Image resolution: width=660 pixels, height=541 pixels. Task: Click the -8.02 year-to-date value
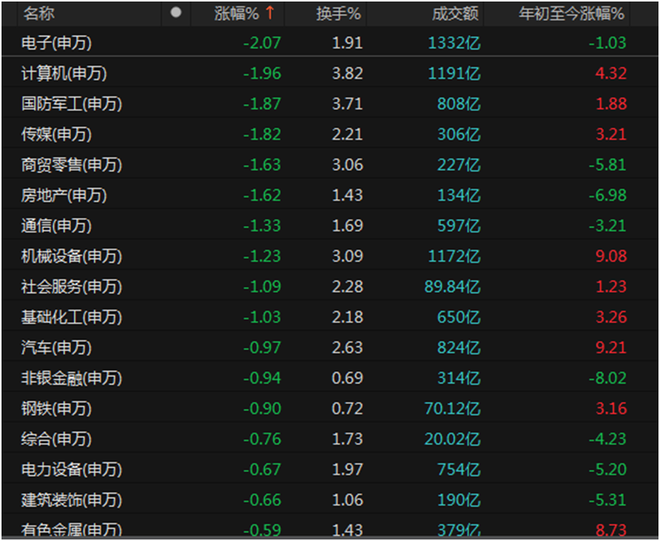point(607,378)
